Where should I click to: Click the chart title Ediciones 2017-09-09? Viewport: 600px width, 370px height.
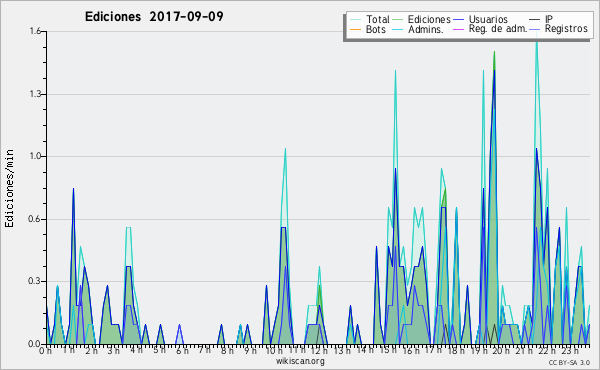point(154,17)
